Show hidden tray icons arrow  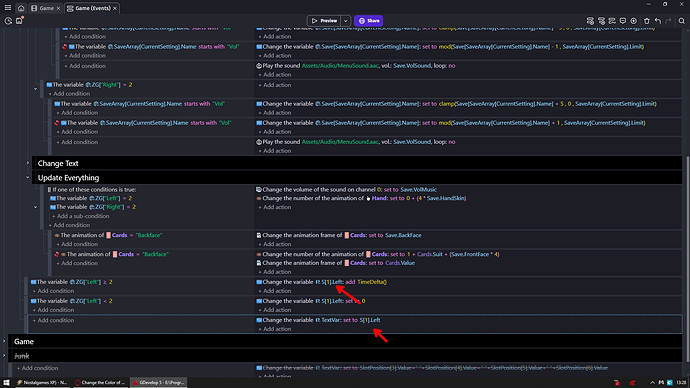coord(652,383)
